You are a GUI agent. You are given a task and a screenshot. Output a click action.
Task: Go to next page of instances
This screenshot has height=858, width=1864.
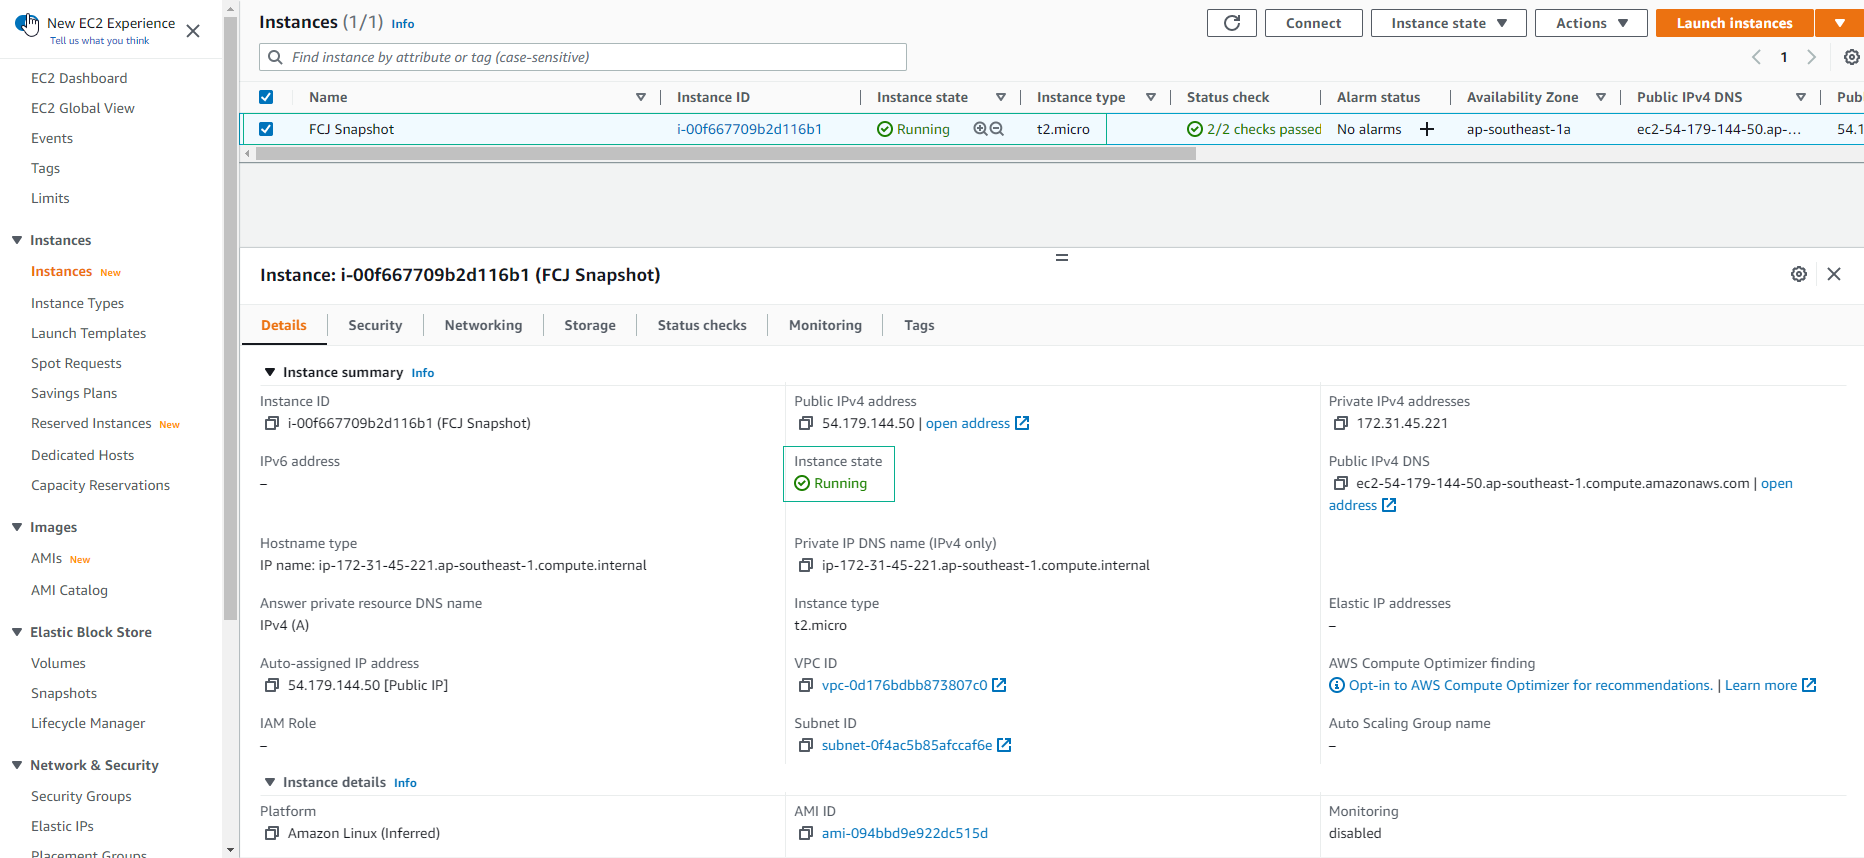pos(1811,57)
